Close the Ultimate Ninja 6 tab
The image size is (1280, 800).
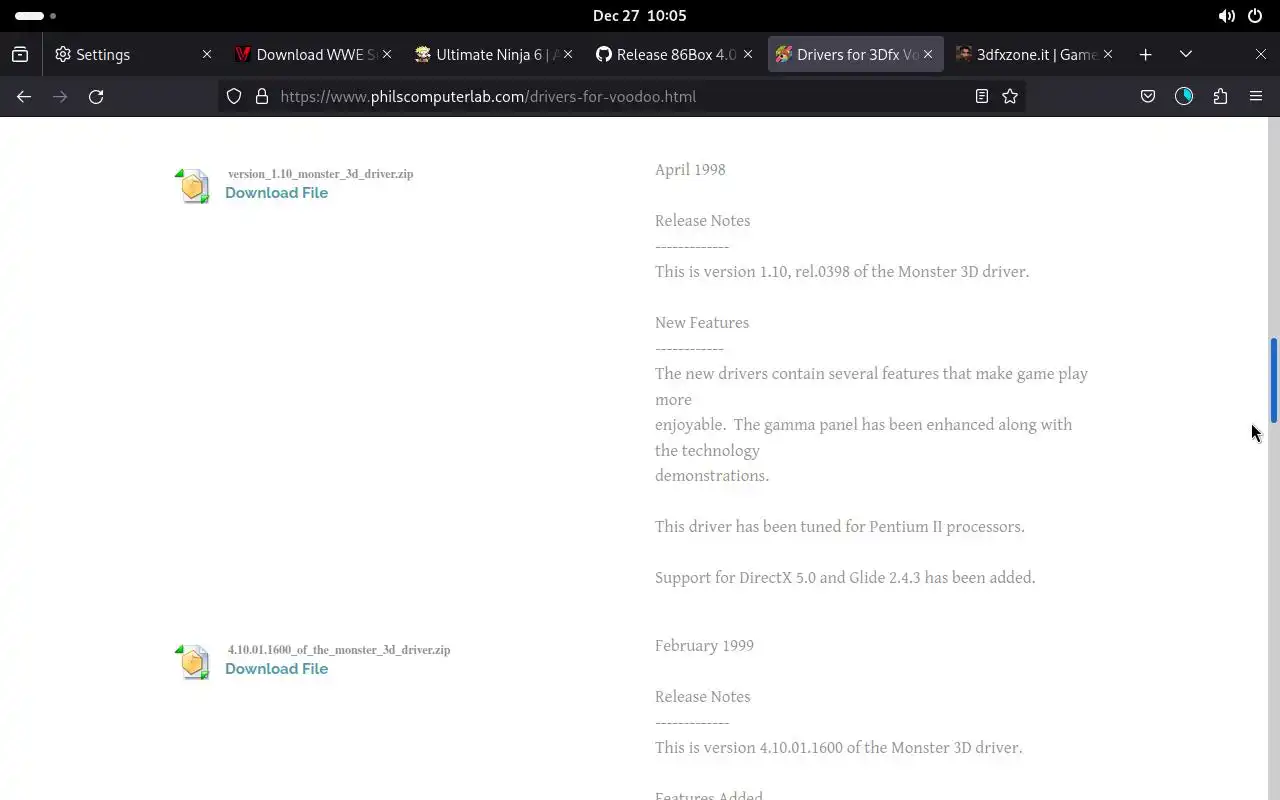[x=568, y=54]
